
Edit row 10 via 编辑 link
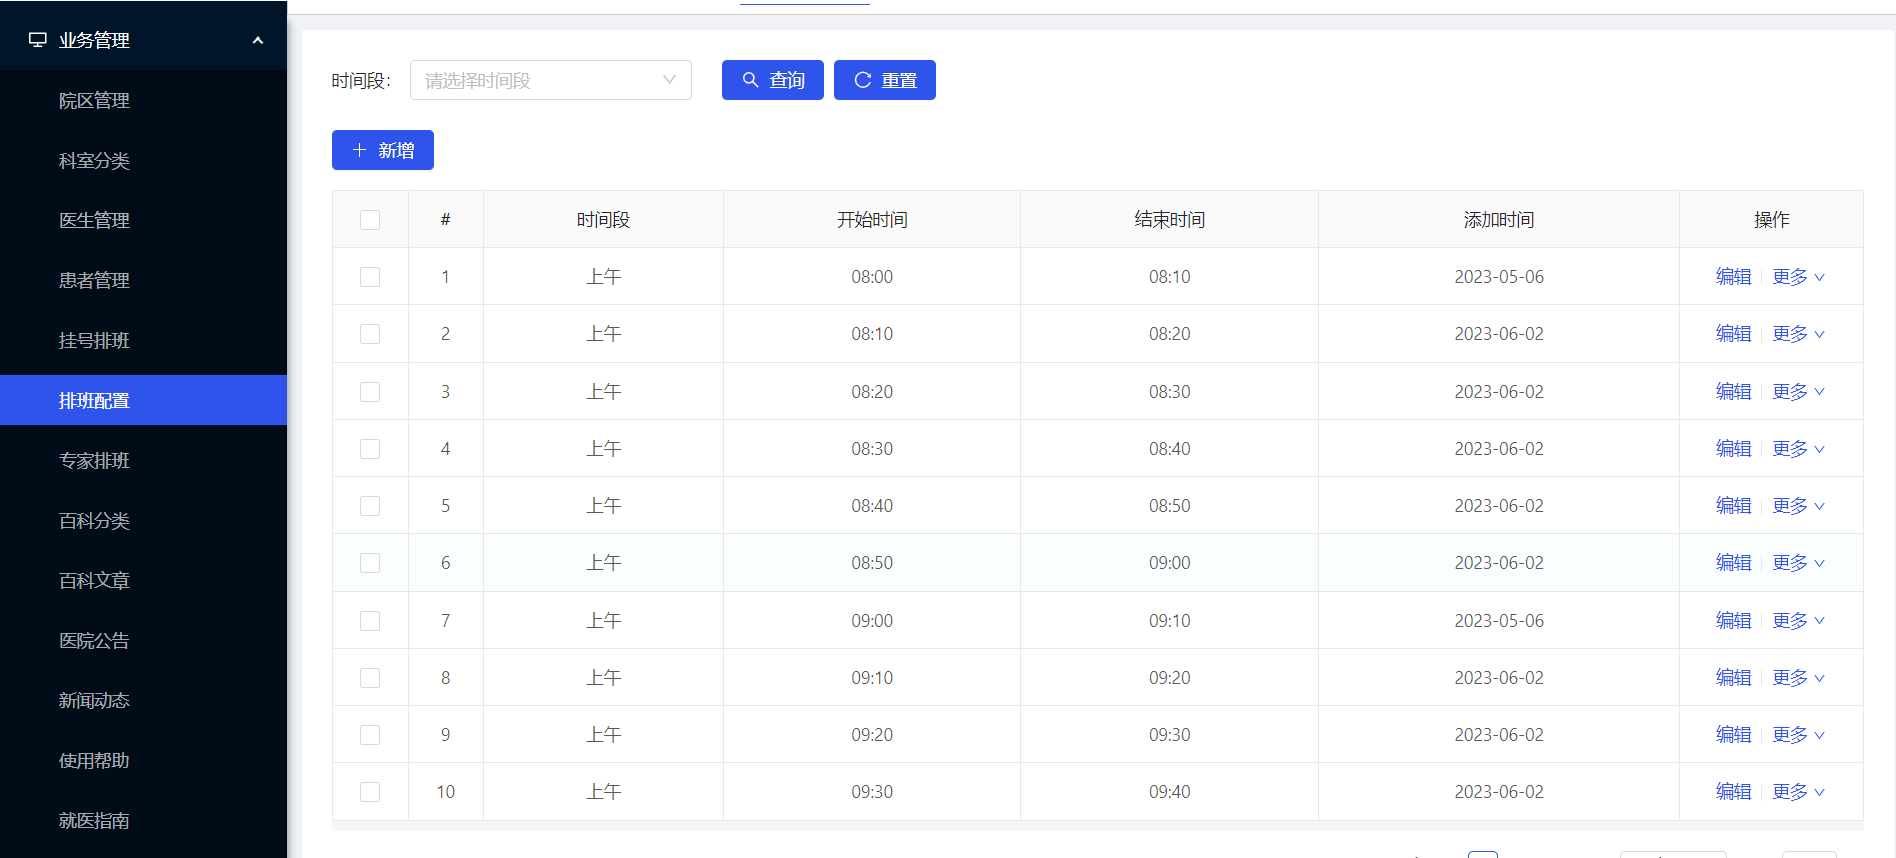point(1733,792)
